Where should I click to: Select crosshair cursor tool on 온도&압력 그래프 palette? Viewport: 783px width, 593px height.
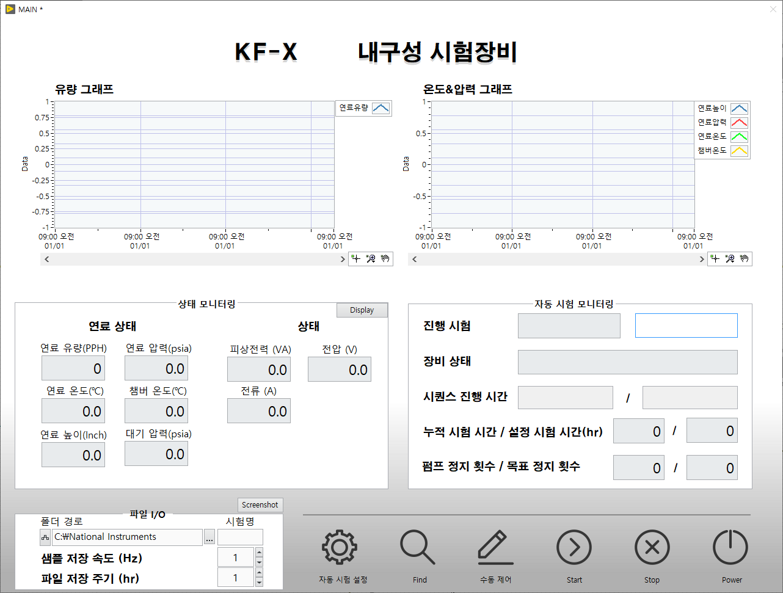[x=715, y=259]
